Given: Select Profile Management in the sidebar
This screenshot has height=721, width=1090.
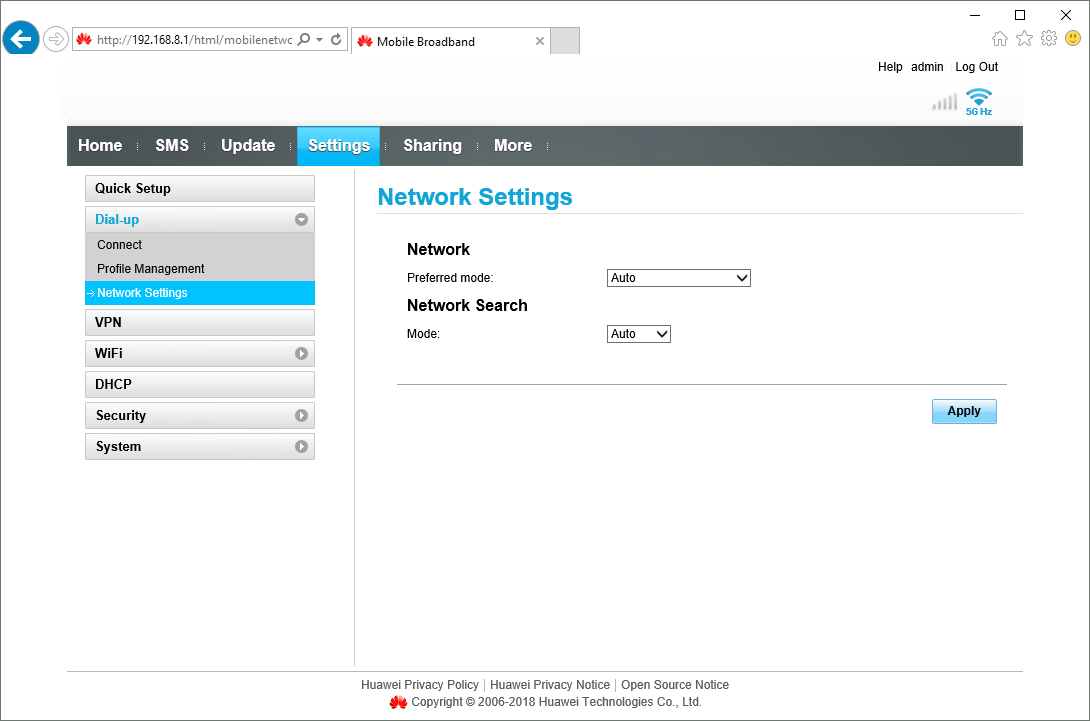Looking at the screenshot, I should (x=150, y=268).
